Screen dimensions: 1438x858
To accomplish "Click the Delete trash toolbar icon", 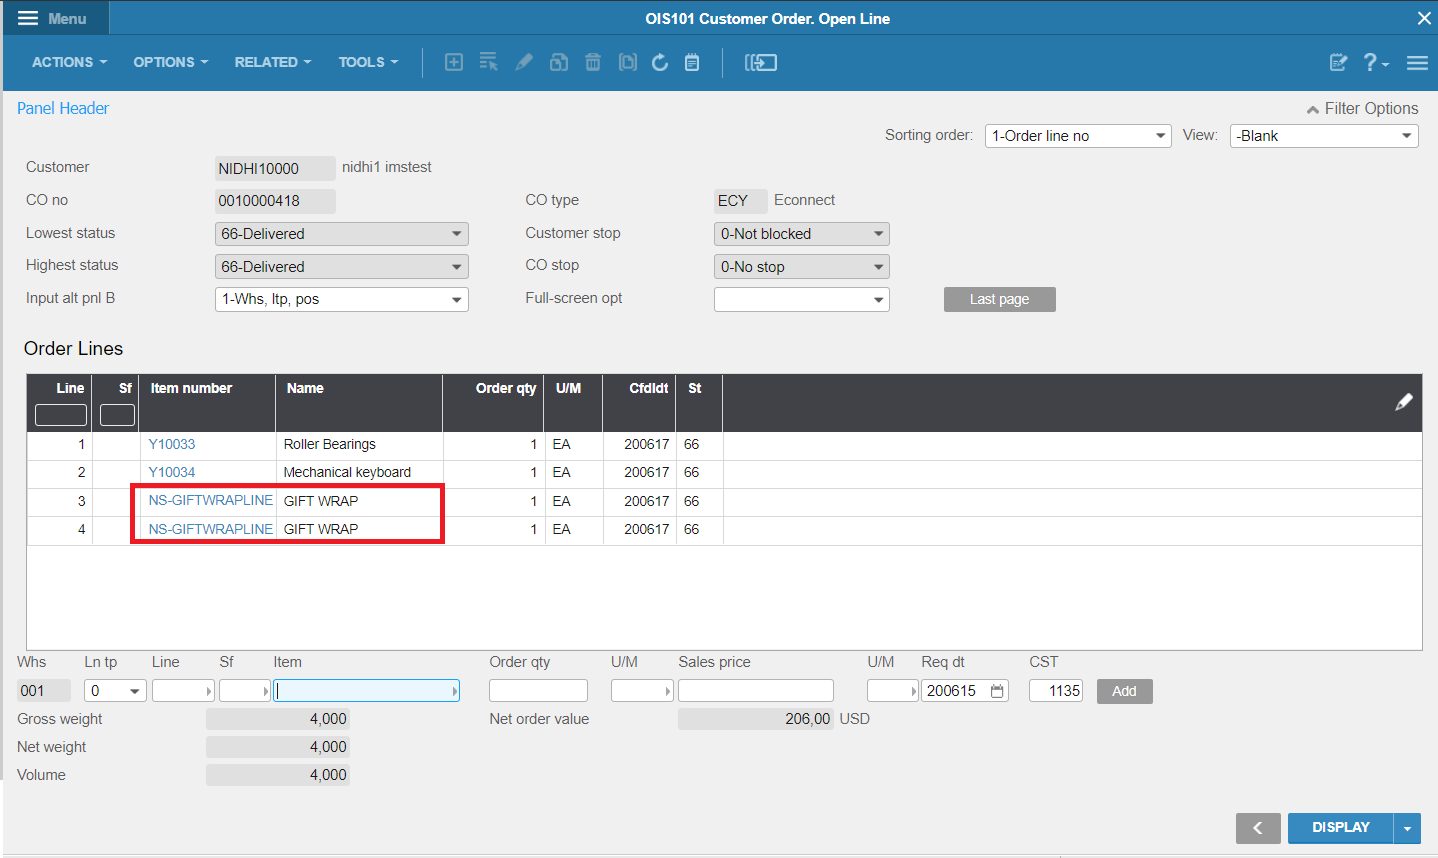I will point(593,62).
